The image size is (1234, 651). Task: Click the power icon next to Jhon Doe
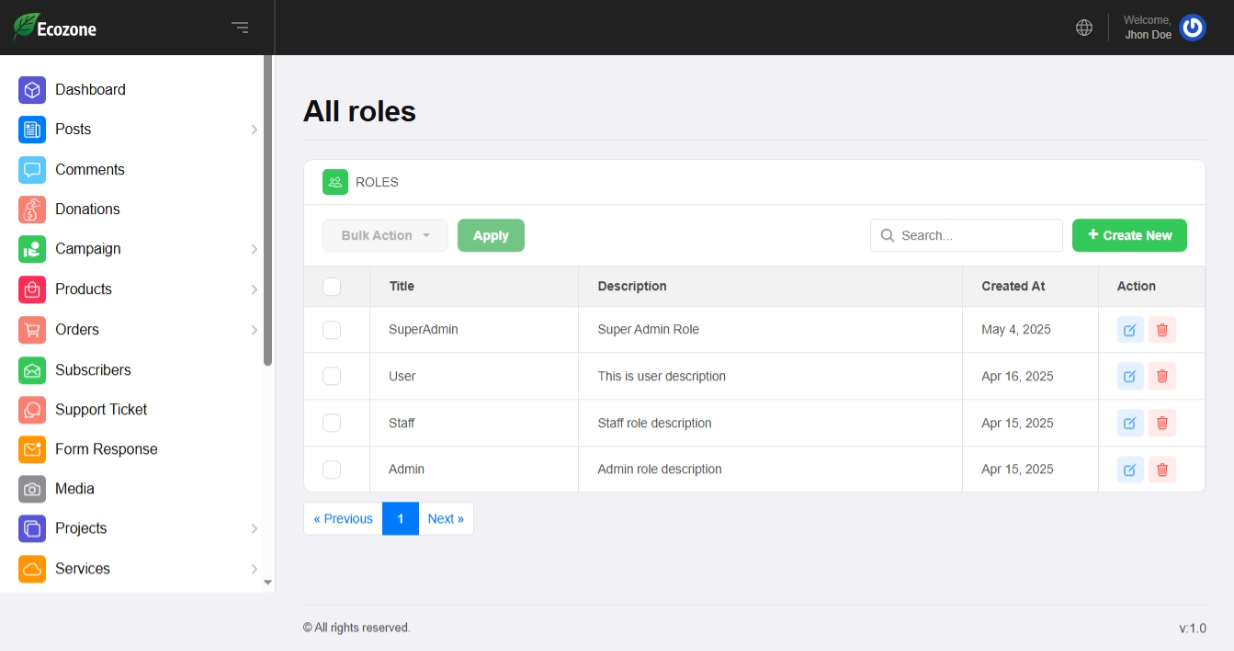(1192, 28)
